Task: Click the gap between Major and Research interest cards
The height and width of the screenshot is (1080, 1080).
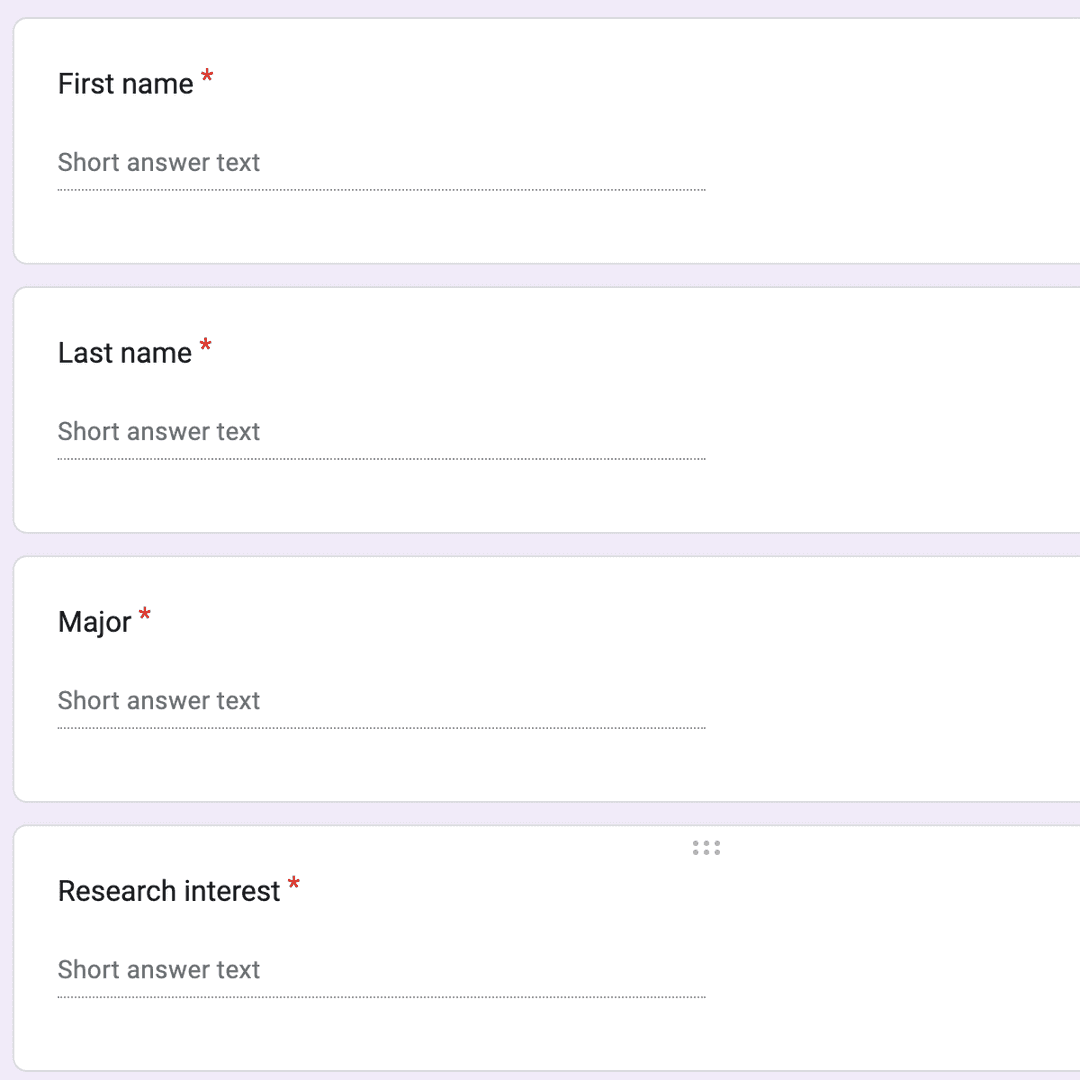Action: click(x=540, y=814)
